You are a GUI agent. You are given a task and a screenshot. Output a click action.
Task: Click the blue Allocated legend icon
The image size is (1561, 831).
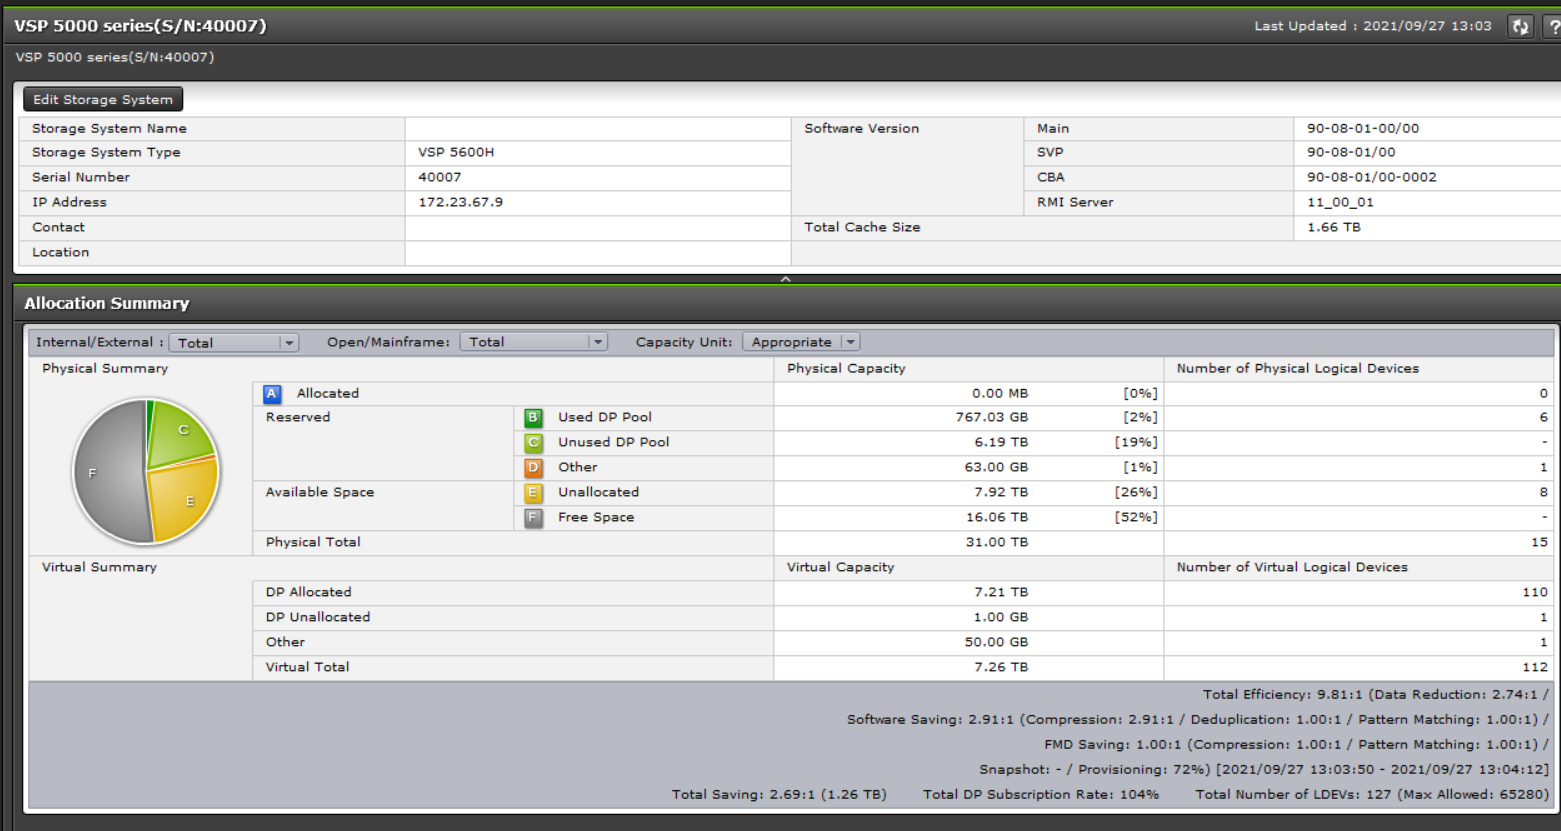(271, 393)
